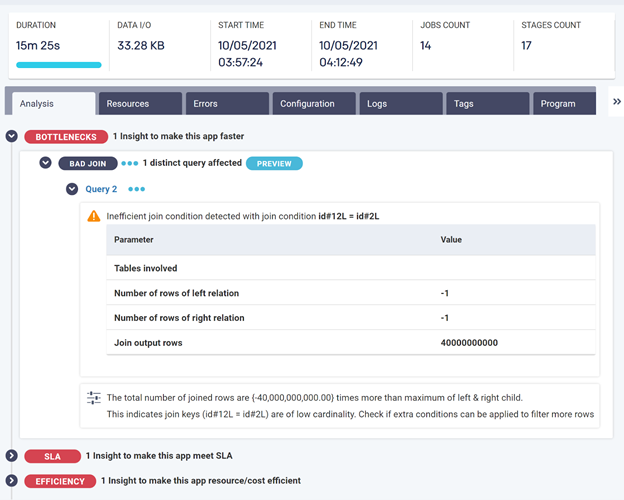
Task: Open the Configuration tab
Action: (x=314, y=104)
